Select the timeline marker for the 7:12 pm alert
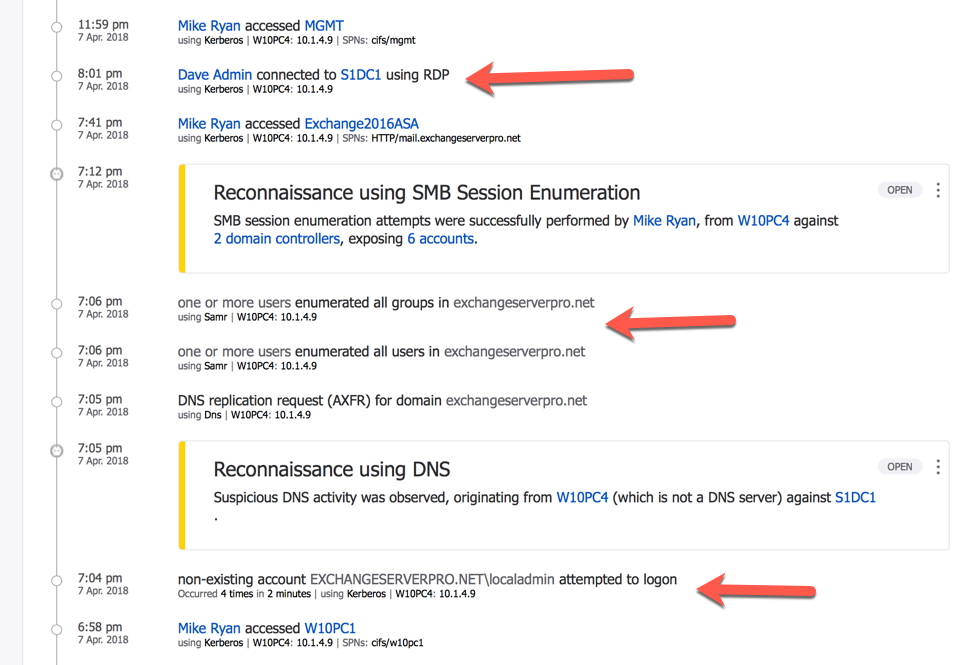974x665 pixels. (x=57, y=172)
